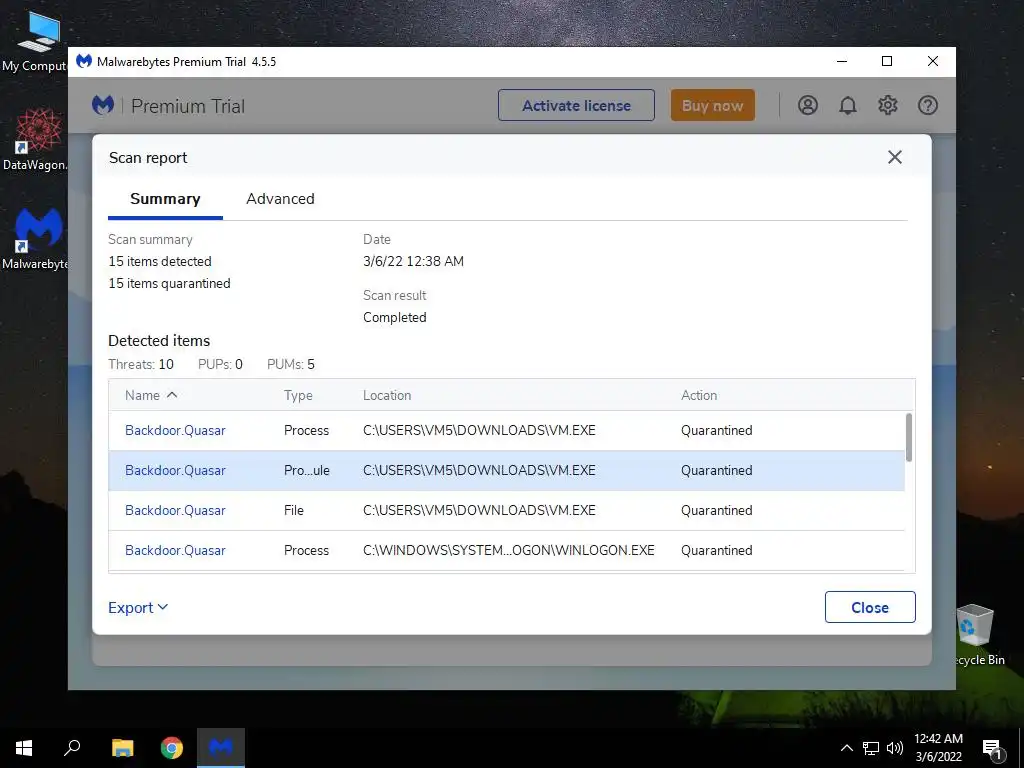Click the '3/6/22 12:38 AM' date text

point(413,261)
